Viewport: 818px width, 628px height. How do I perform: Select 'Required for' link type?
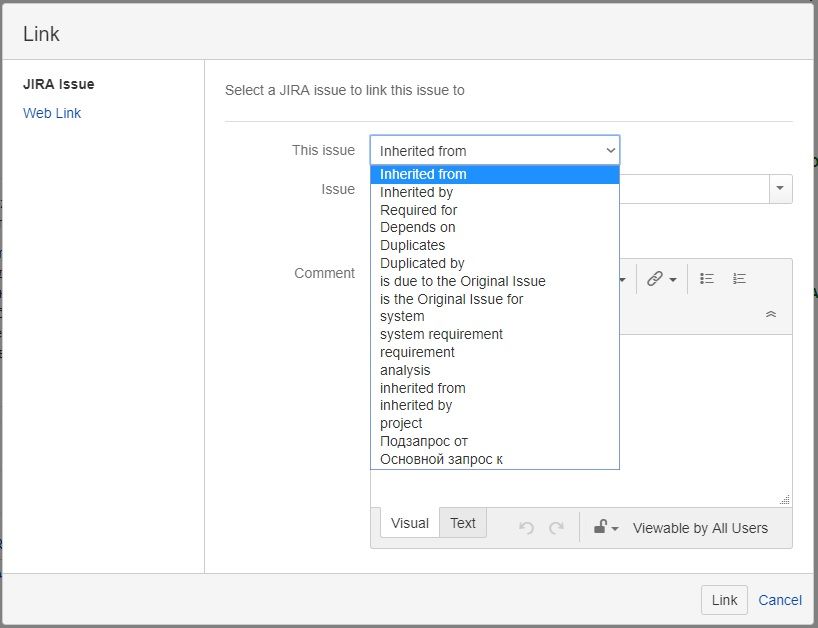[495, 210]
